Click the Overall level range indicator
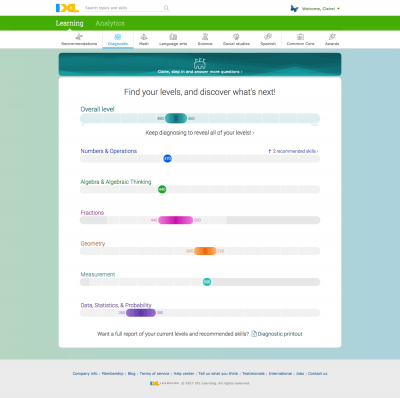This screenshot has width=400, height=398. 176,118
